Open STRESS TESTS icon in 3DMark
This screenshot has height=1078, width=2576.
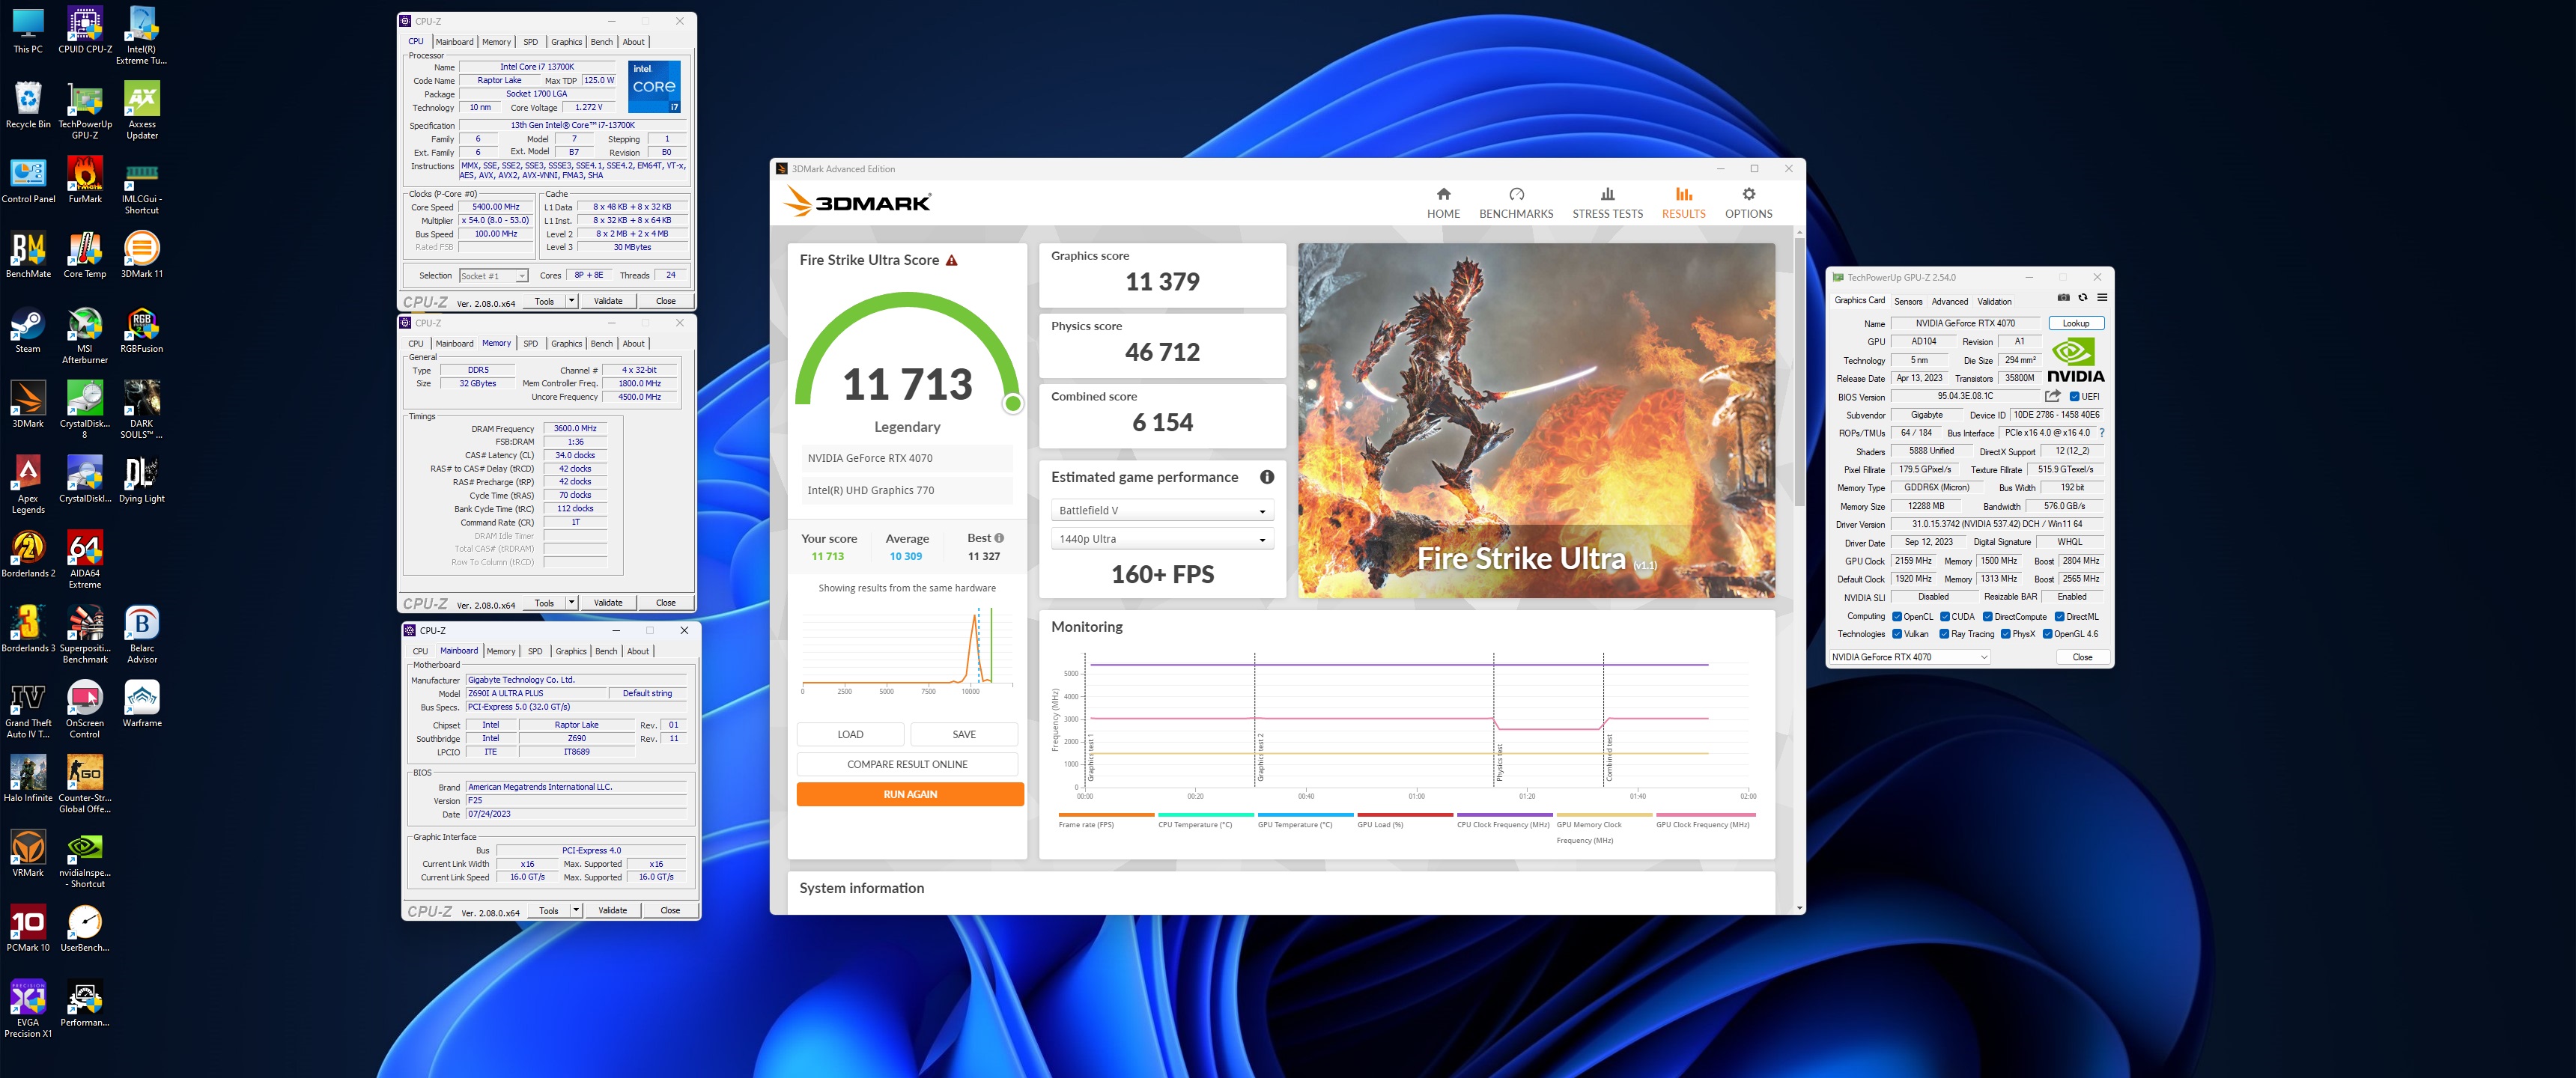click(1607, 194)
